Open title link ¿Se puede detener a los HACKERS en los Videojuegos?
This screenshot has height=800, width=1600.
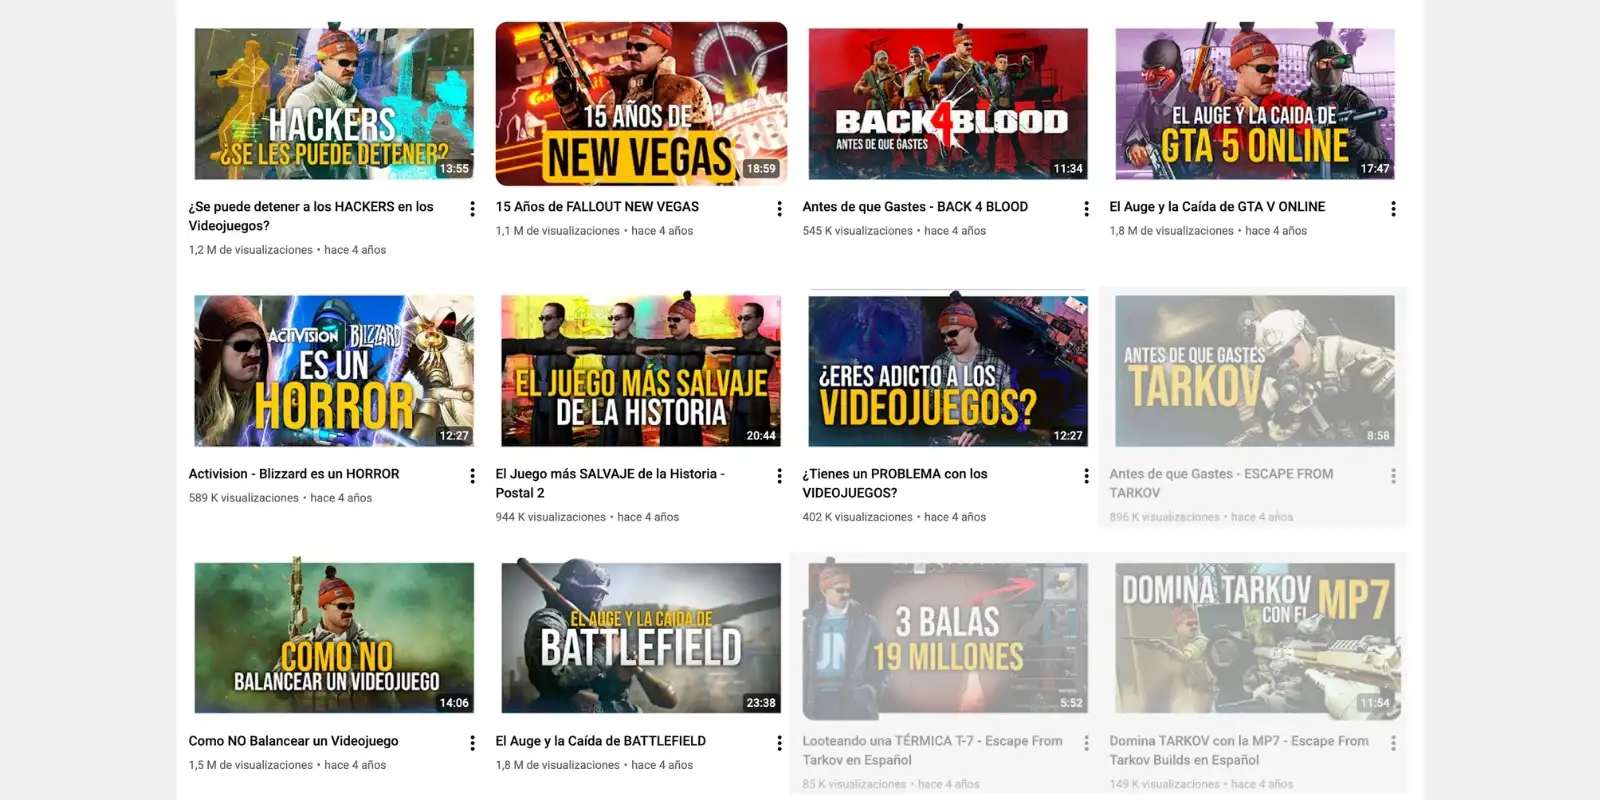[x=311, y=216]
